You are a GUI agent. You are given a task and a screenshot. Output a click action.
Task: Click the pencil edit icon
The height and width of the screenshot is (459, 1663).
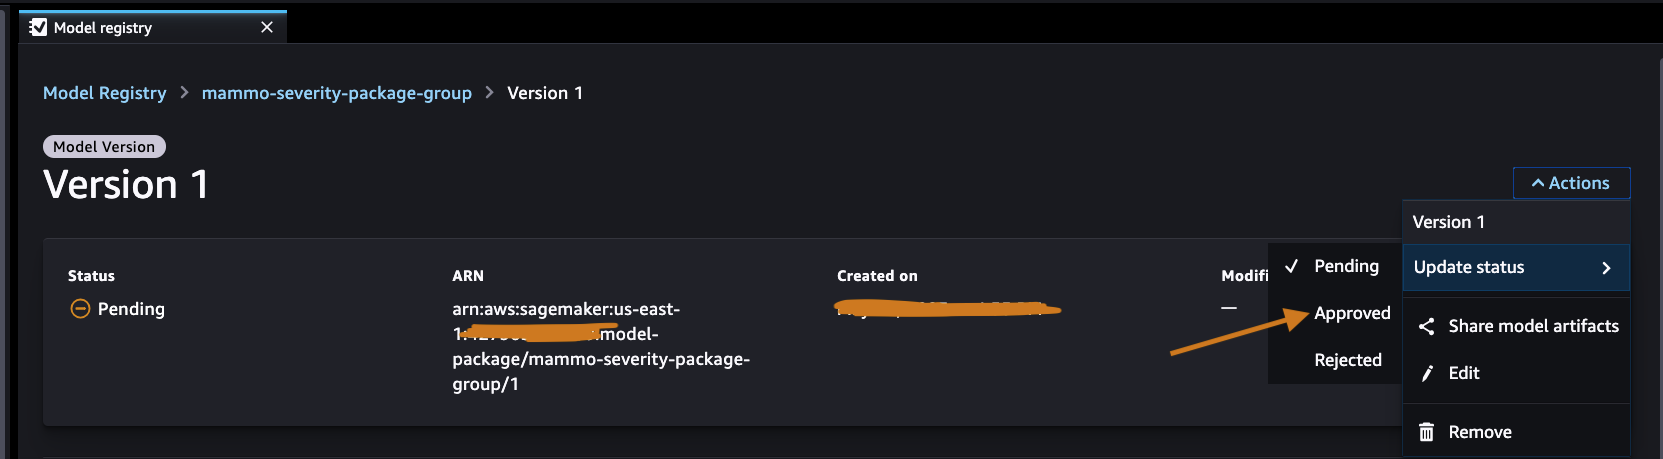tap(1427, 373)
